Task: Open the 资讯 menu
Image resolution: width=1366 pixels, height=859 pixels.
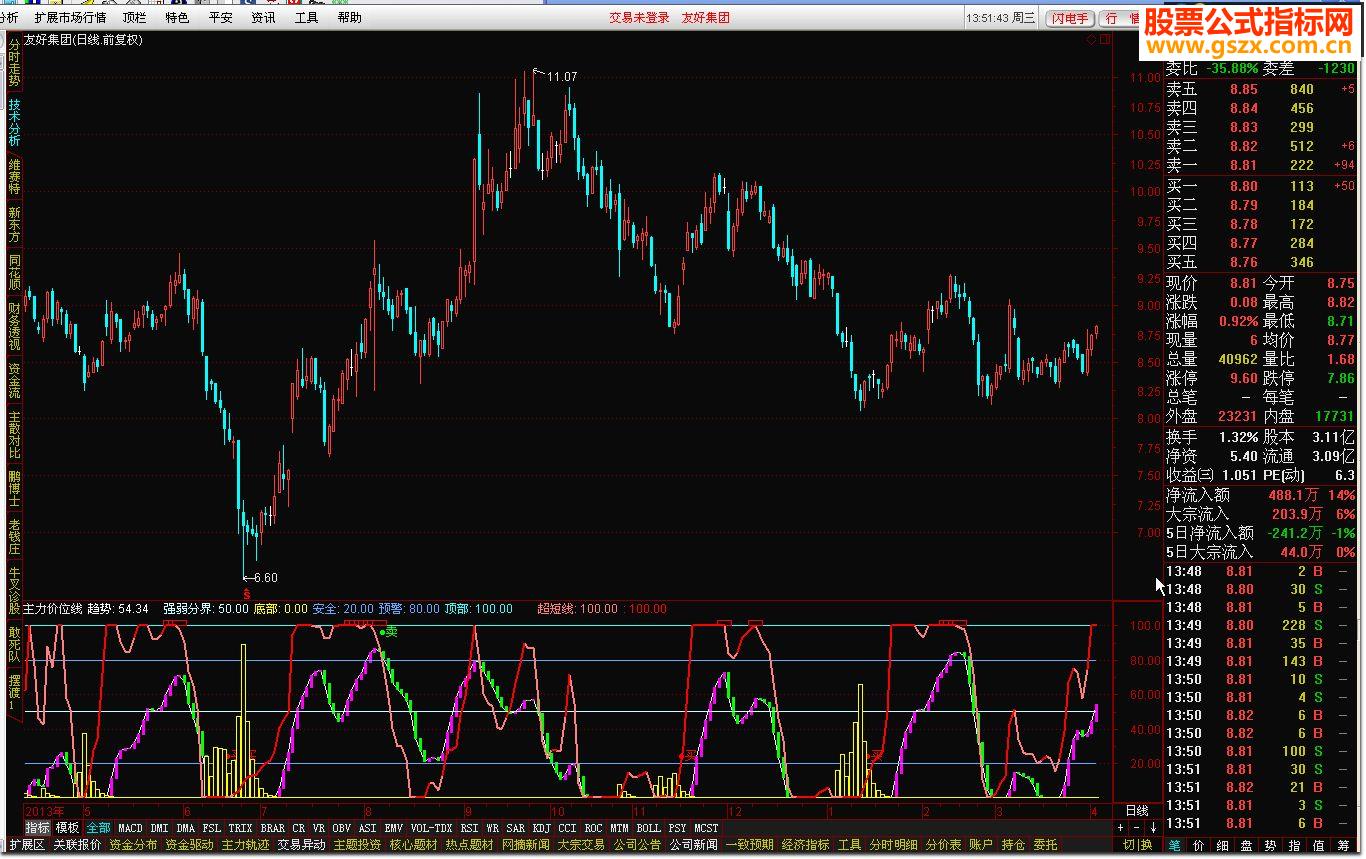Action: click(x=263, y=17)
